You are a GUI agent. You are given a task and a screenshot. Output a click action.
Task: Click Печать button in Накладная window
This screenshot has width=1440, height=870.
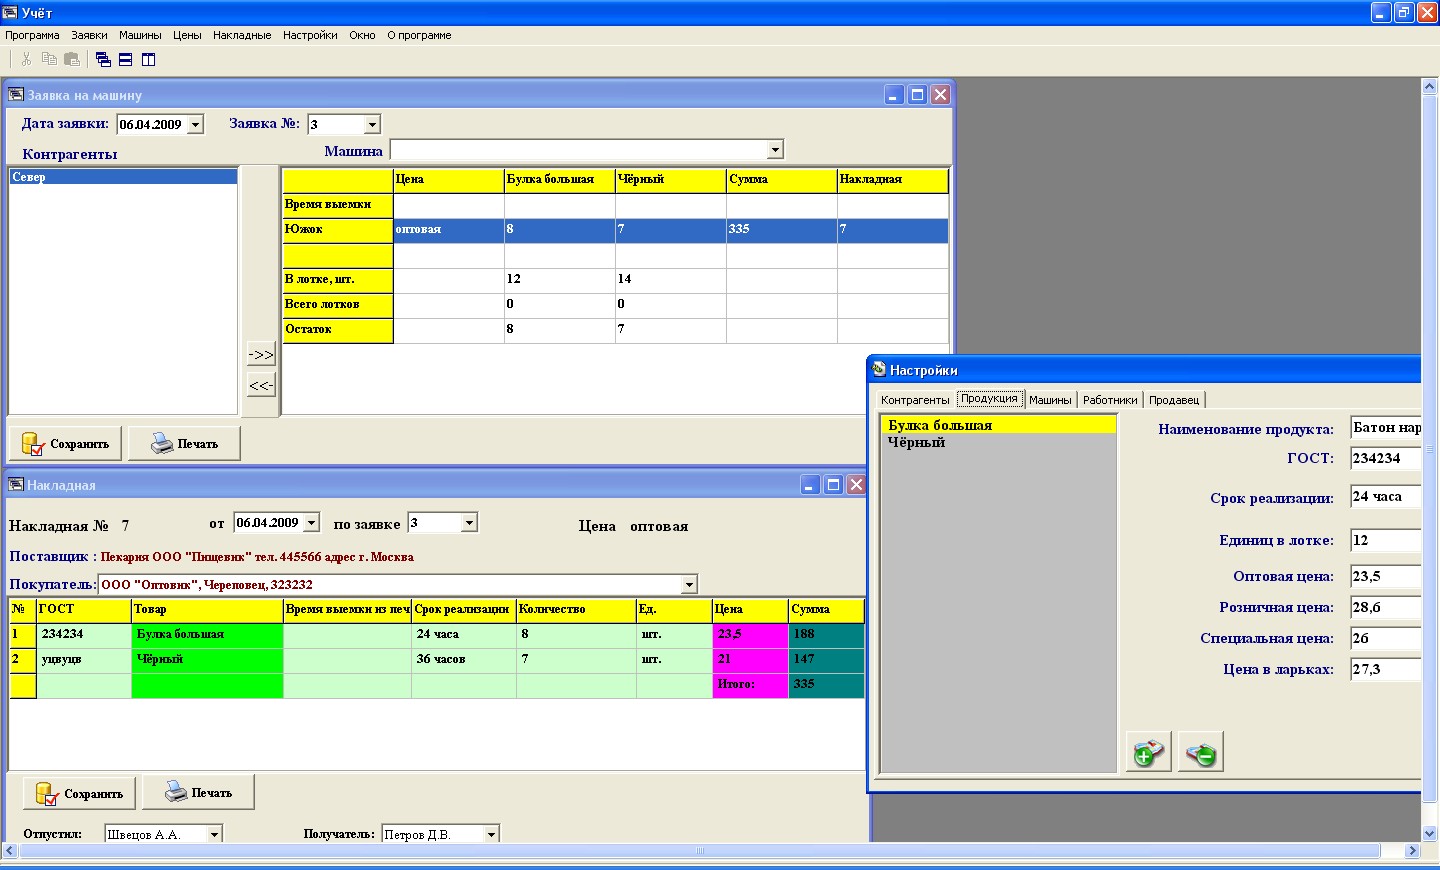coord(198,792)
